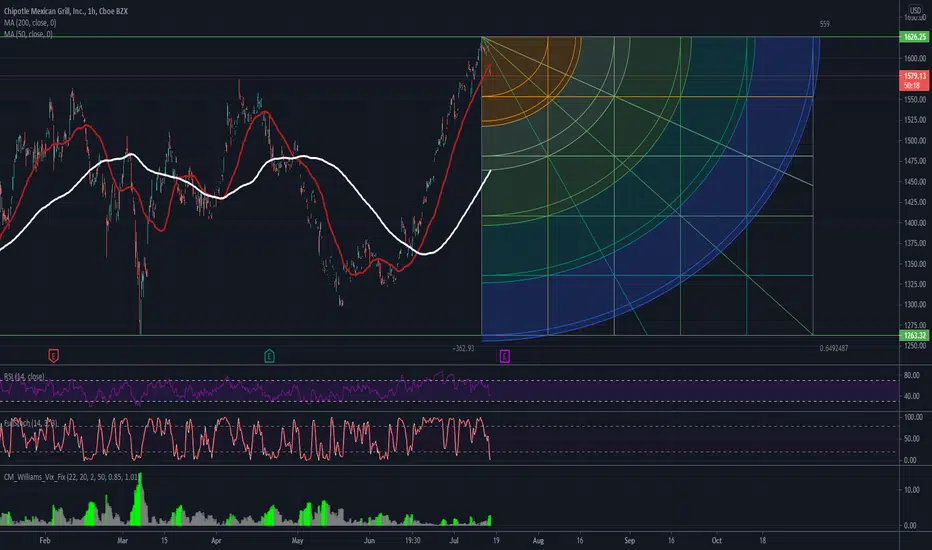Image resolution: width=932 pixels, height=550 pixels.
Task: Click the 0.6492487 value under the Gann box
Action: coord(833,348)
